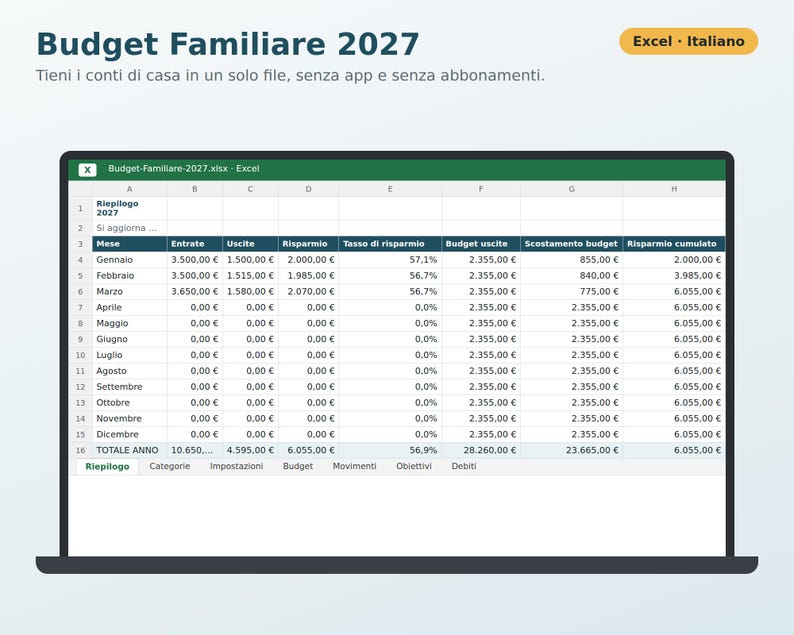Screen dimensions: 794x635
Task: Select the 'Luglio' month cell
Action: coord(130,355)
